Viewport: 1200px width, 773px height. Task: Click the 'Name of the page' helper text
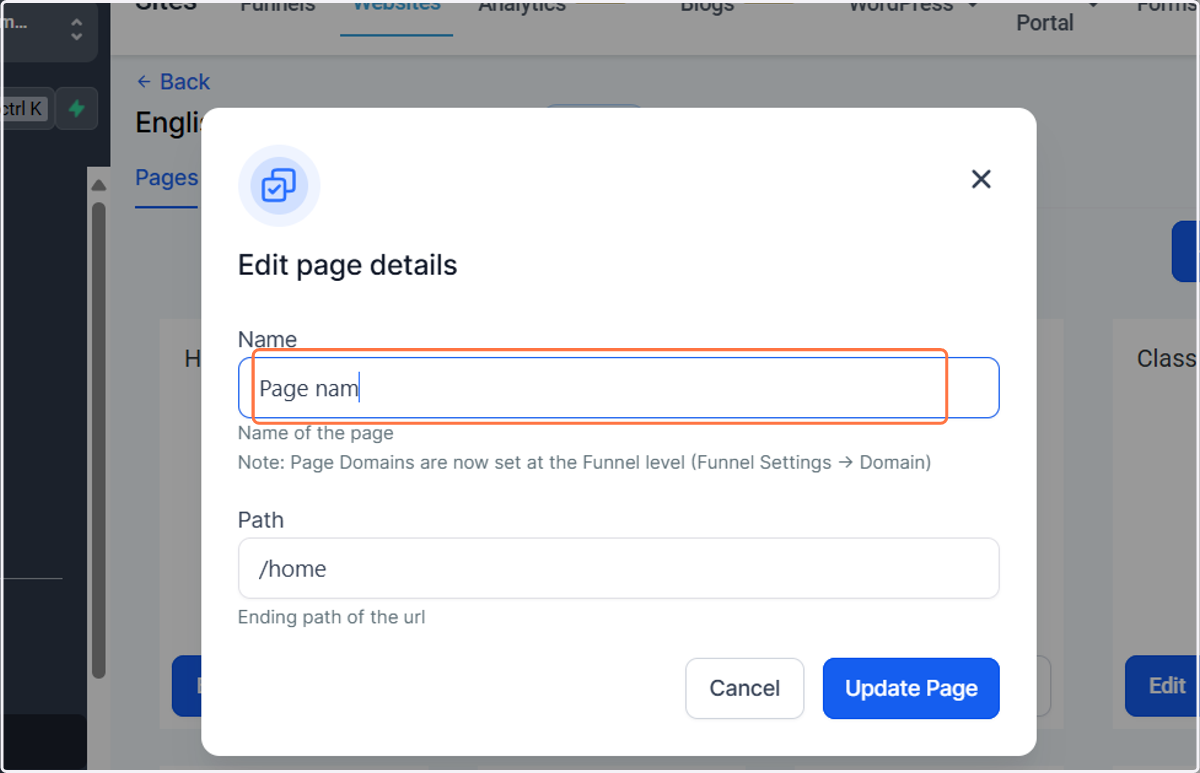tap(315, 434)
